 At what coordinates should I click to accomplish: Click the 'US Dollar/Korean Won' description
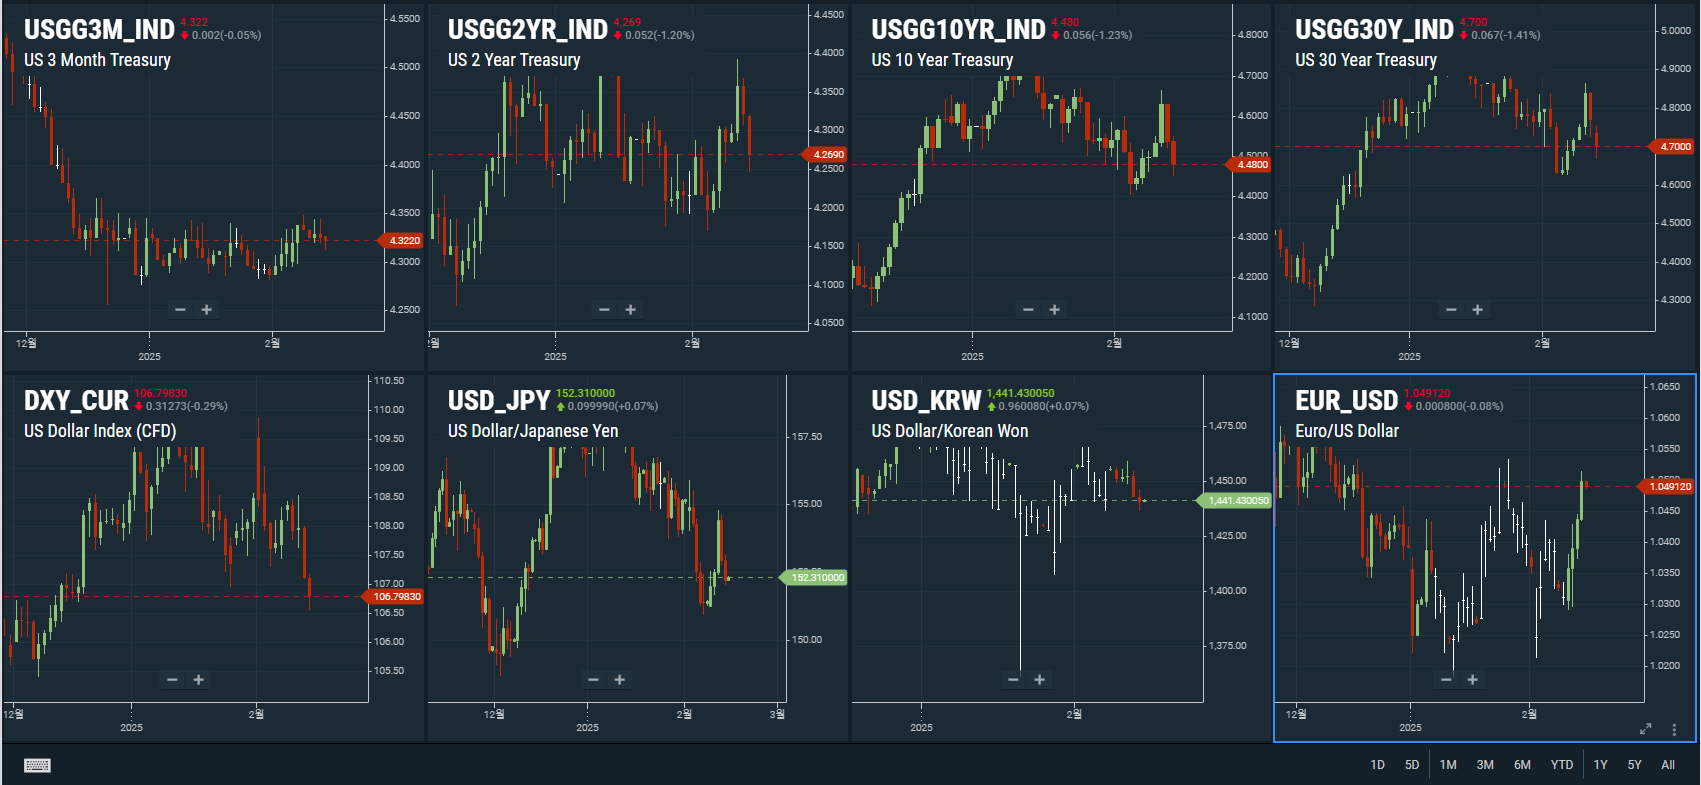tap(949, 431)
